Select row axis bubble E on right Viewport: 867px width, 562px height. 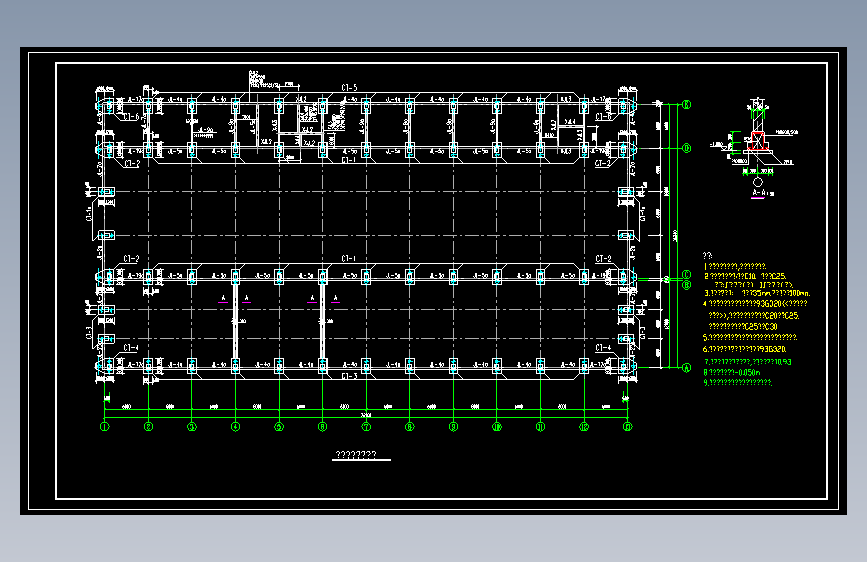coord(687,104)
